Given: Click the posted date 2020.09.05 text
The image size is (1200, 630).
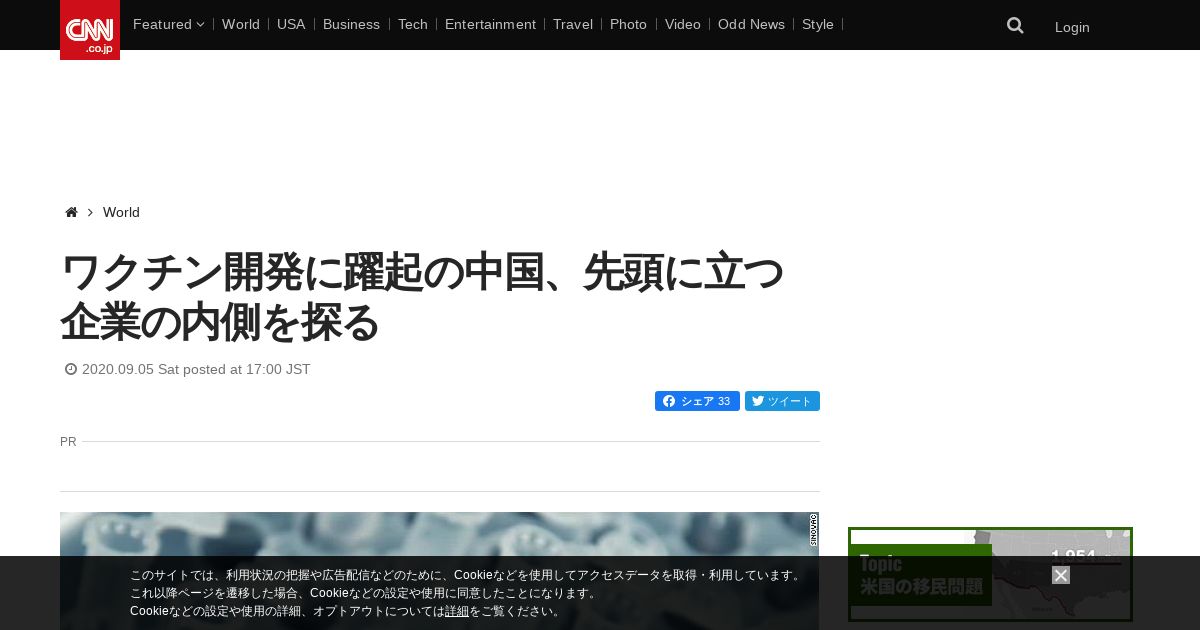Looking at the screenshot, I should (x=196, y=369).
